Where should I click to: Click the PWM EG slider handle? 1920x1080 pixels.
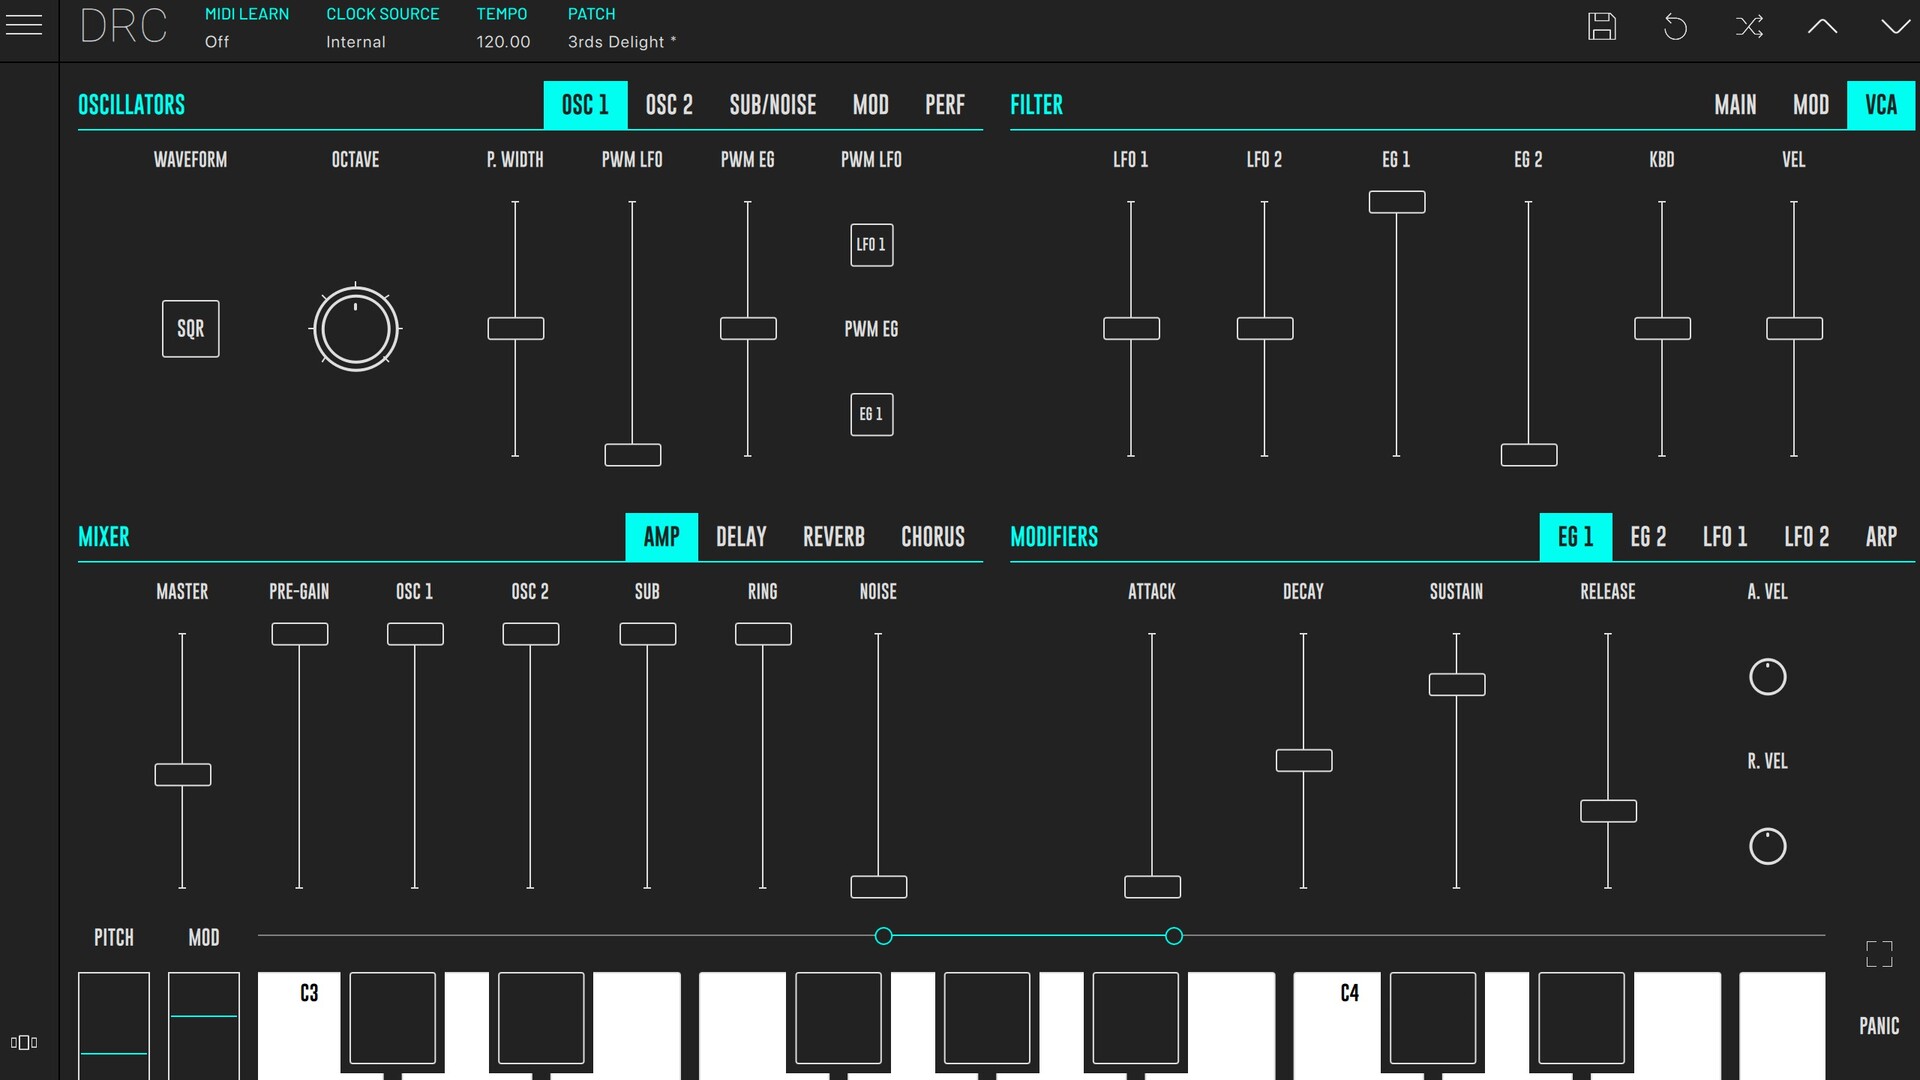click(x=748, y=328)
